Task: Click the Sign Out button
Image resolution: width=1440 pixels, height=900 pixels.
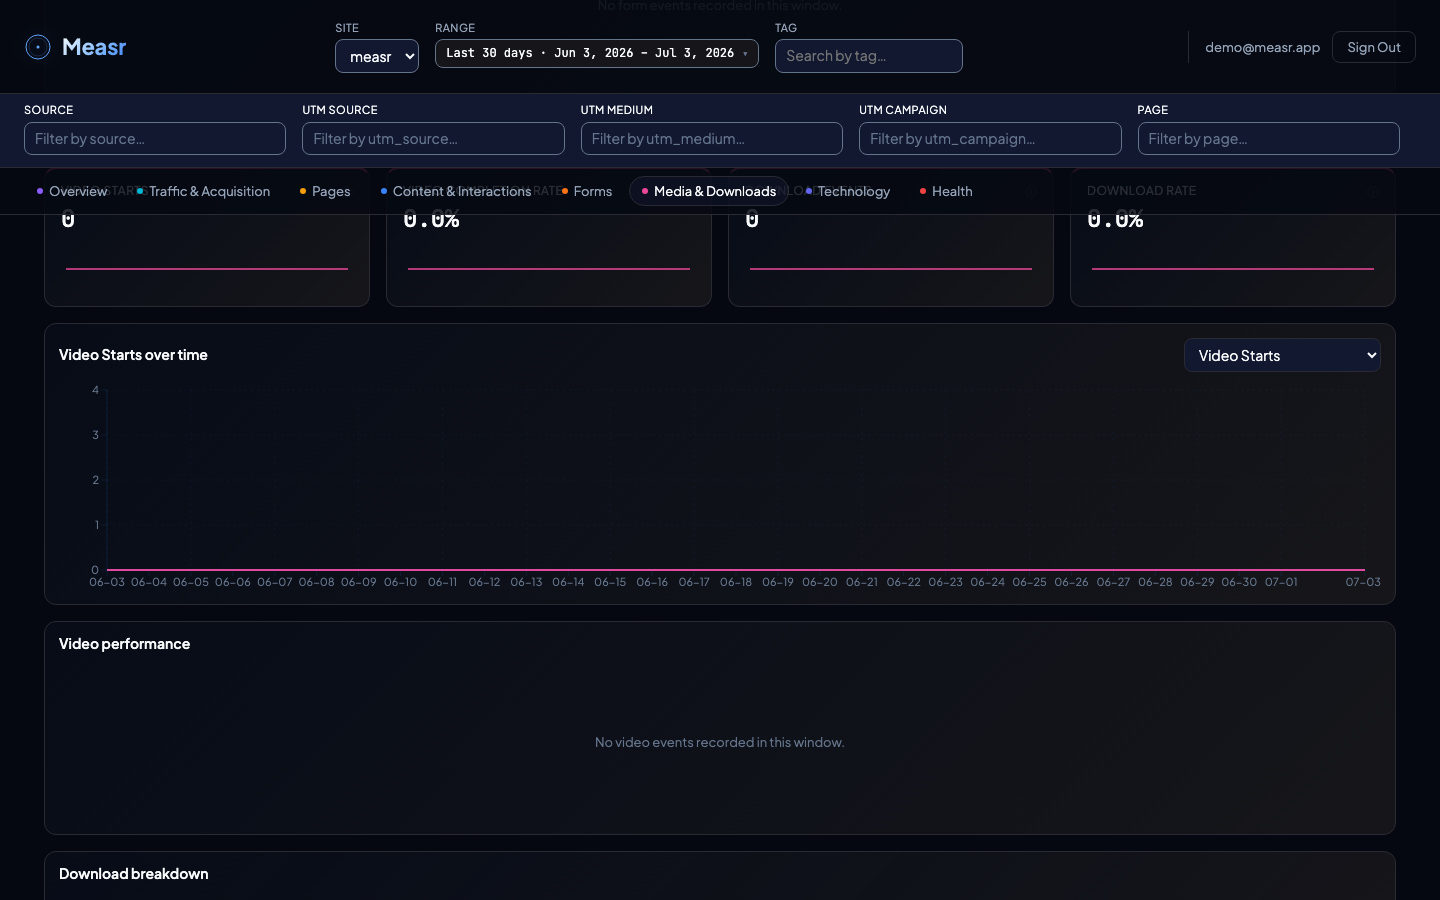Action: point(1374,47)
